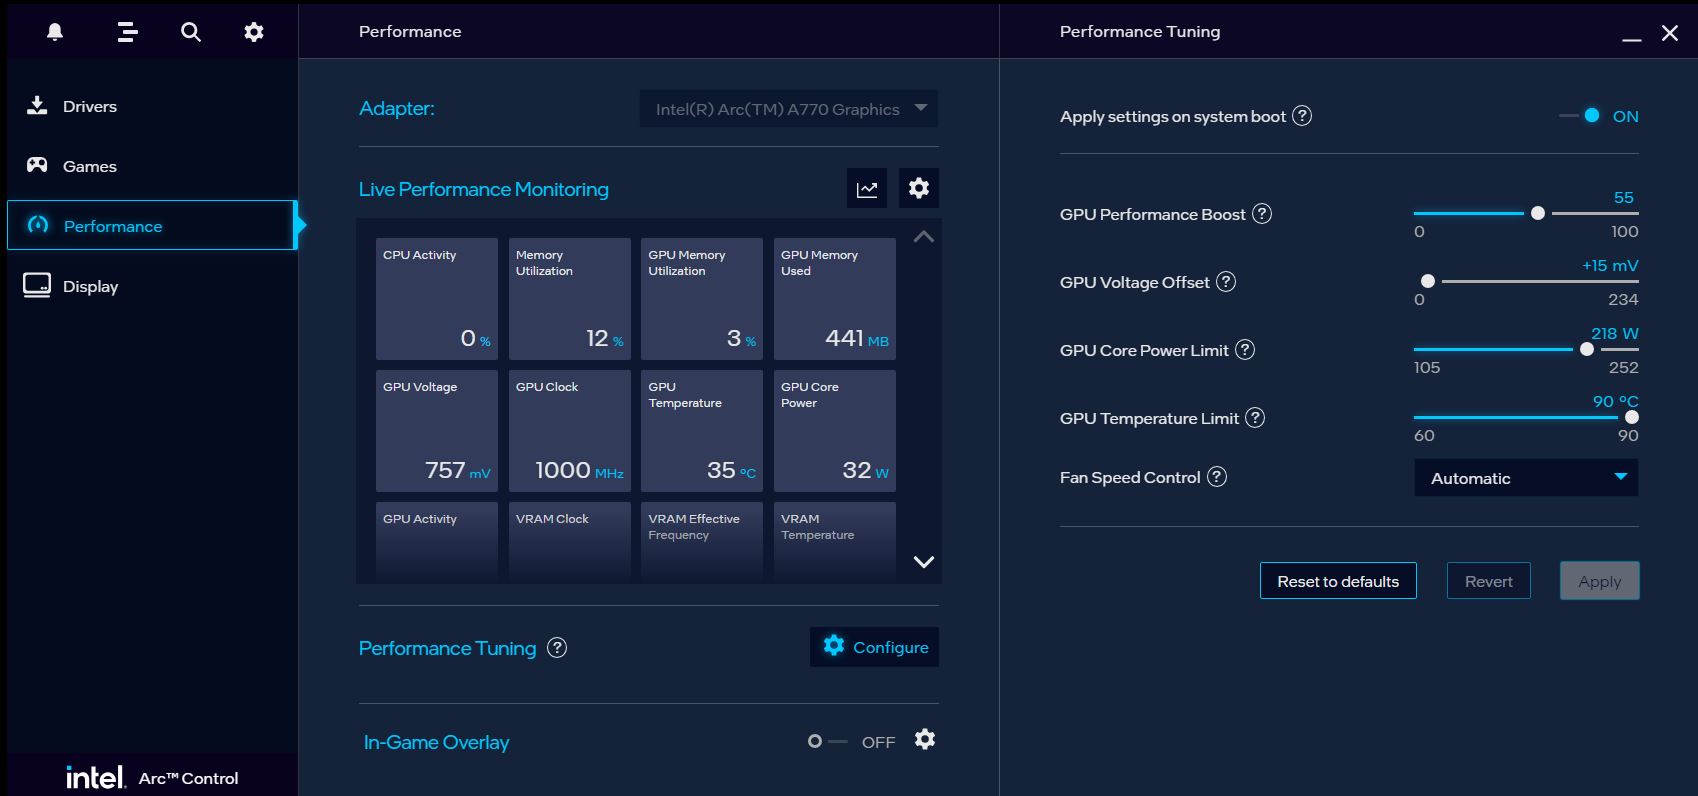Click the GPU Core Power Limit slider handle

point(1587,350)
